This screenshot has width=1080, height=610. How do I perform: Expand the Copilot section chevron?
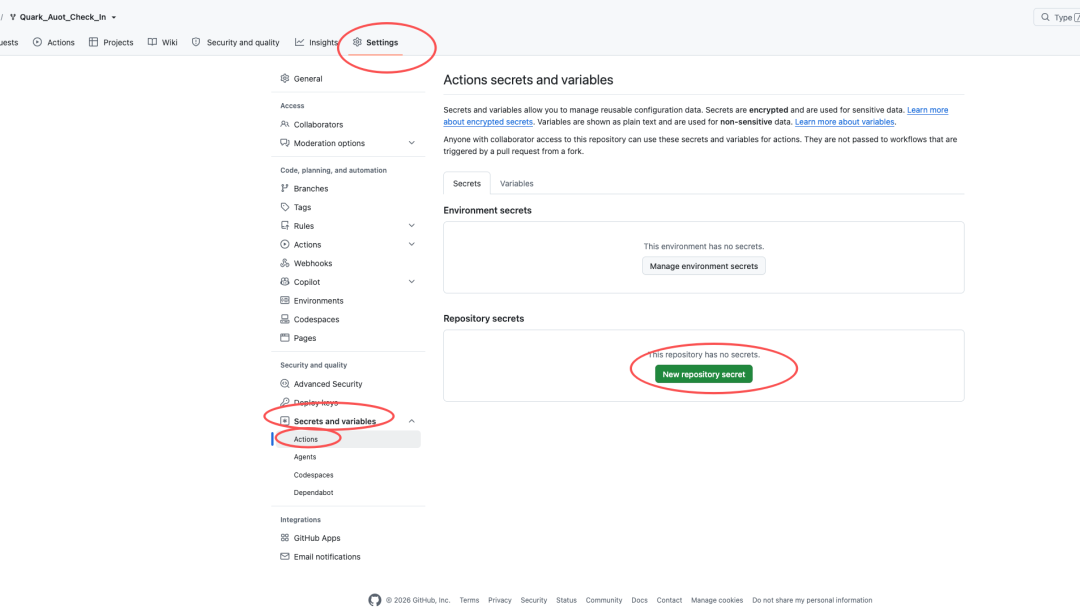411,282
